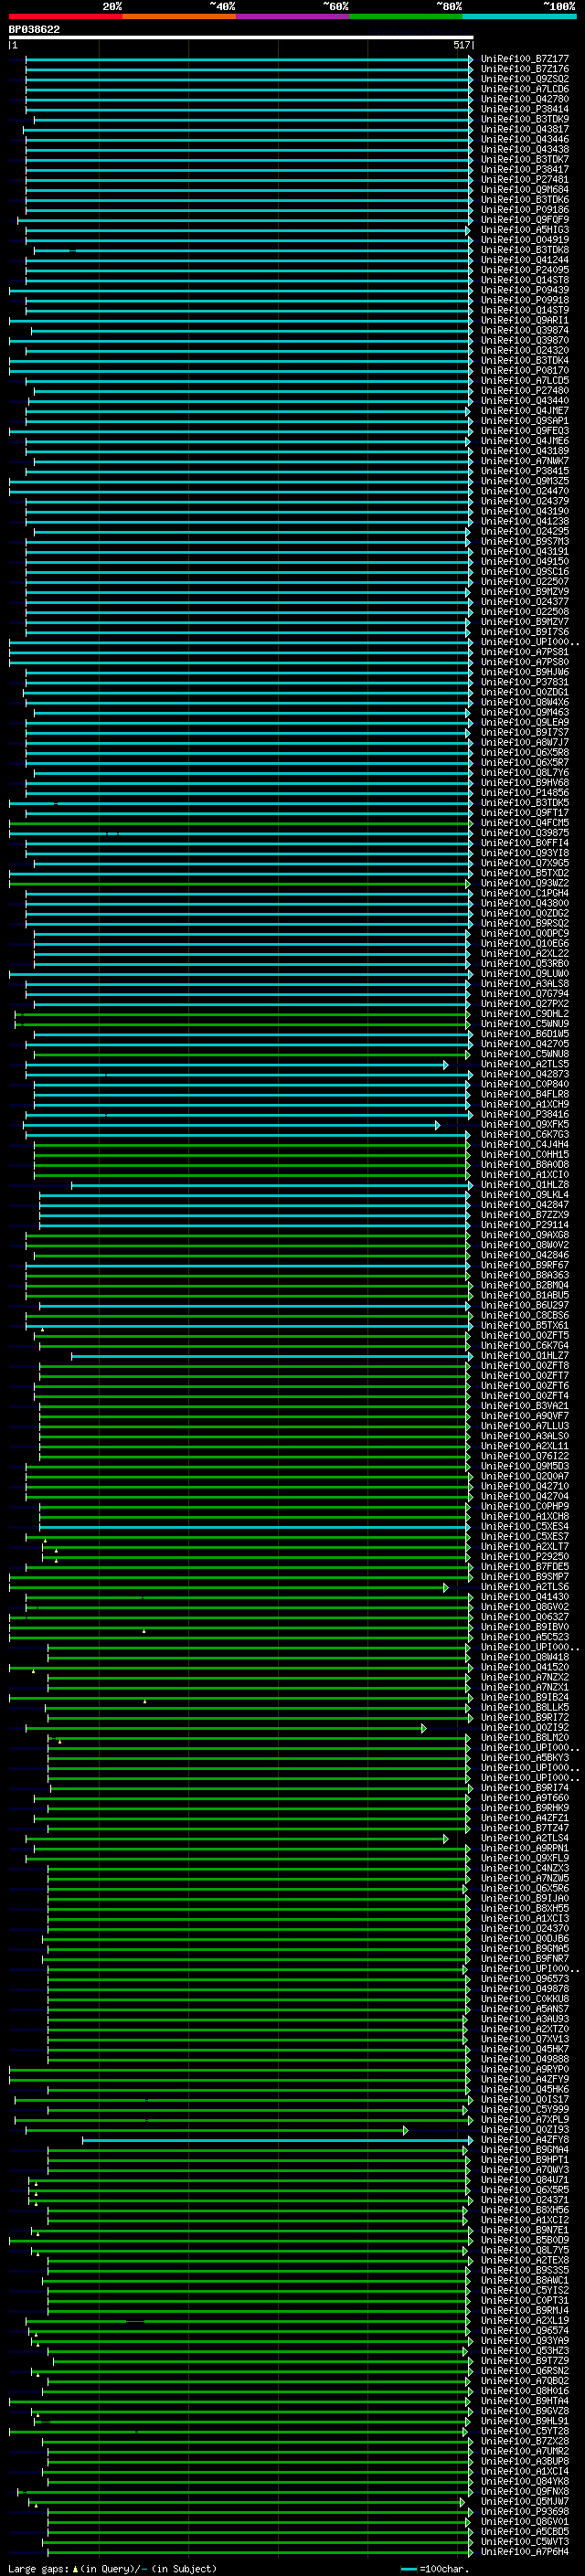
Task: Click the purple 40-60% identity color segment
Action: (x=292, y=16)
